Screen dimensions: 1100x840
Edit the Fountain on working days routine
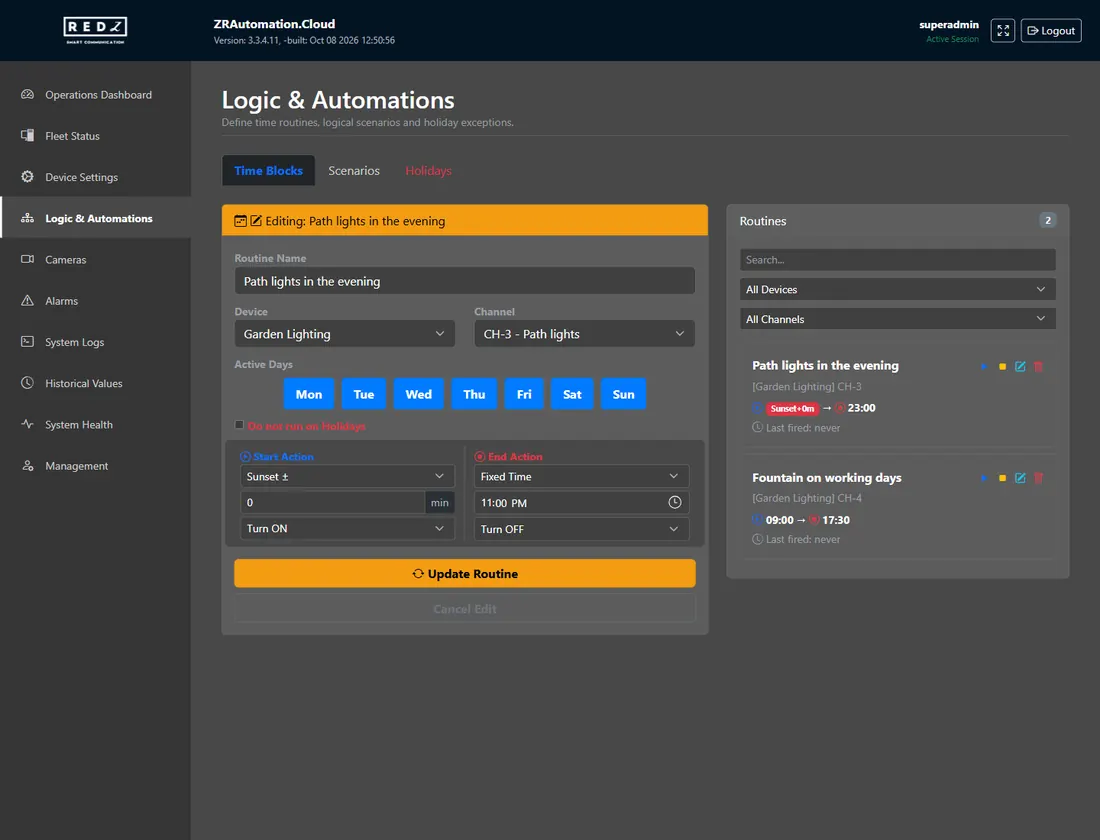tap(1020, 478)
